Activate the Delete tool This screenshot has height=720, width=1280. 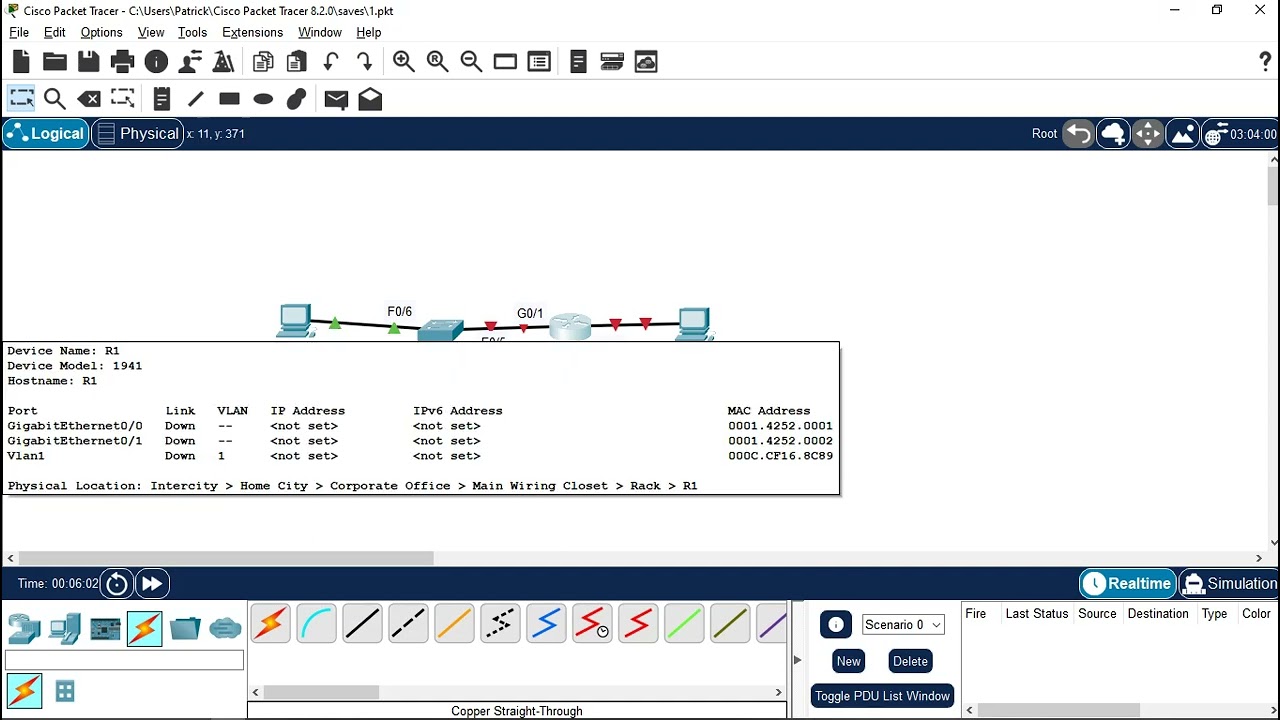(x=89, y=99)
